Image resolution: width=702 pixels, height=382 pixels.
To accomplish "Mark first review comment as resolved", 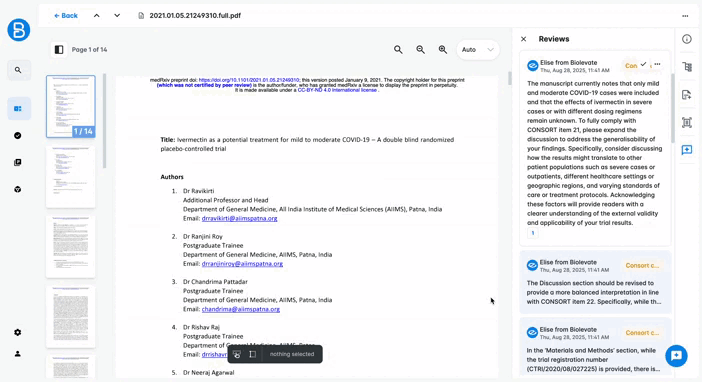I will click(x=643, y=64).
